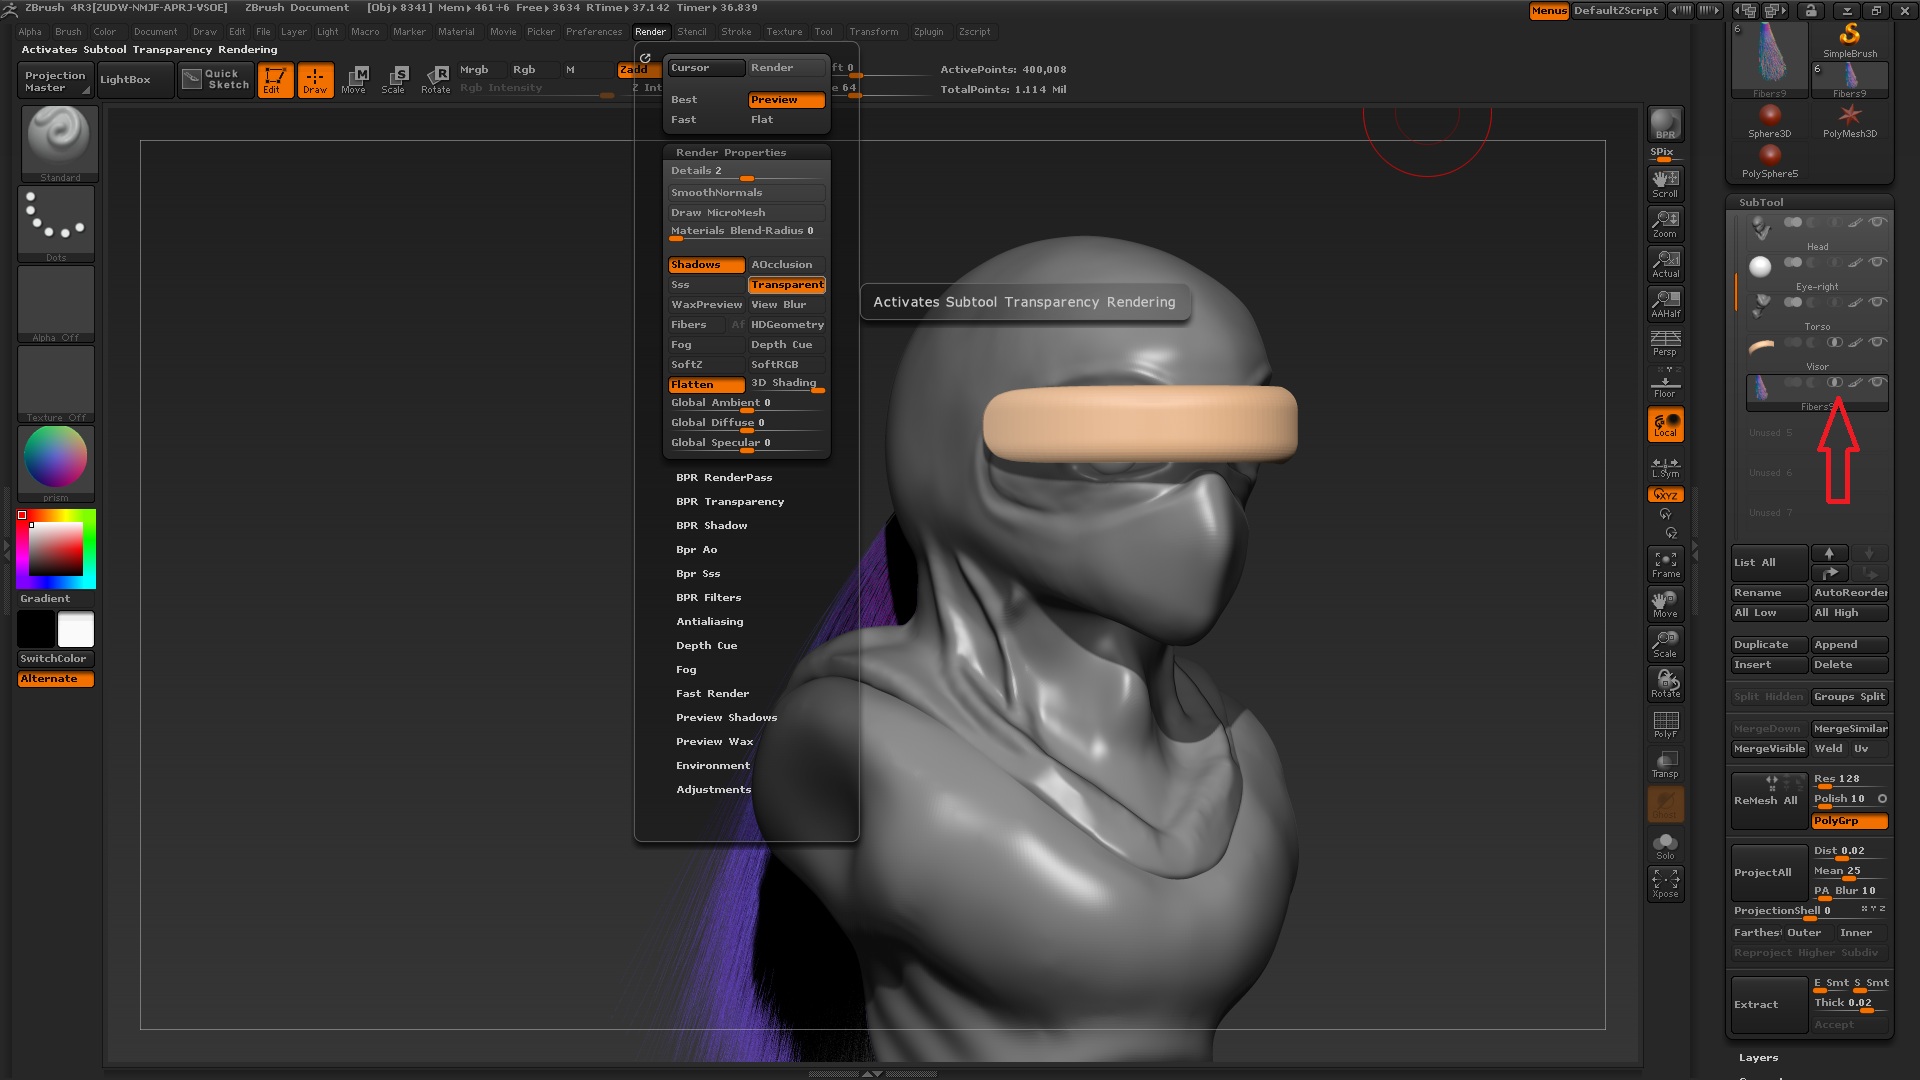
Task: Toggle Solo mode
Action: click(x=1665, y=846)
